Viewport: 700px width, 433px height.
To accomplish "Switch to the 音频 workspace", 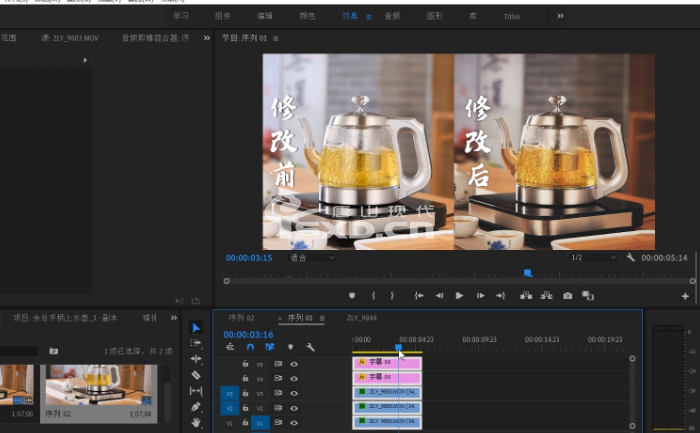I will 392,16.
